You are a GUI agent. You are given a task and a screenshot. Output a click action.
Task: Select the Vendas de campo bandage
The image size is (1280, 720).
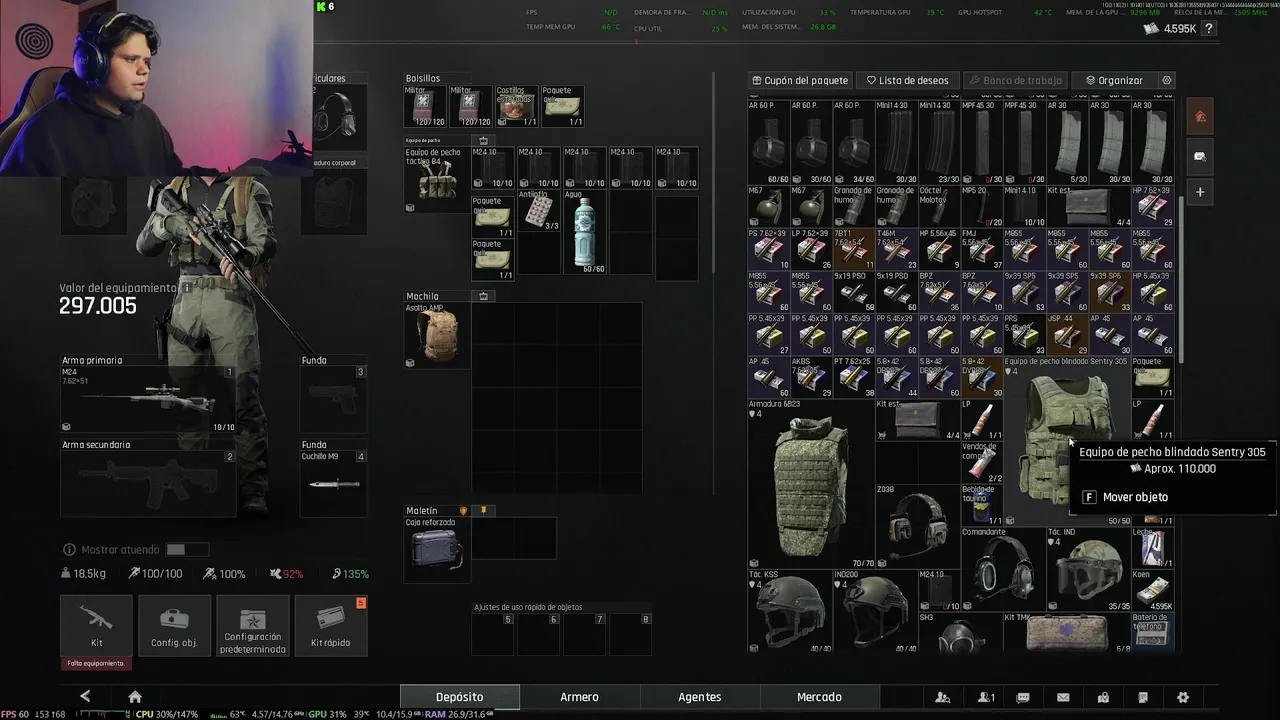tap(981, 462)
